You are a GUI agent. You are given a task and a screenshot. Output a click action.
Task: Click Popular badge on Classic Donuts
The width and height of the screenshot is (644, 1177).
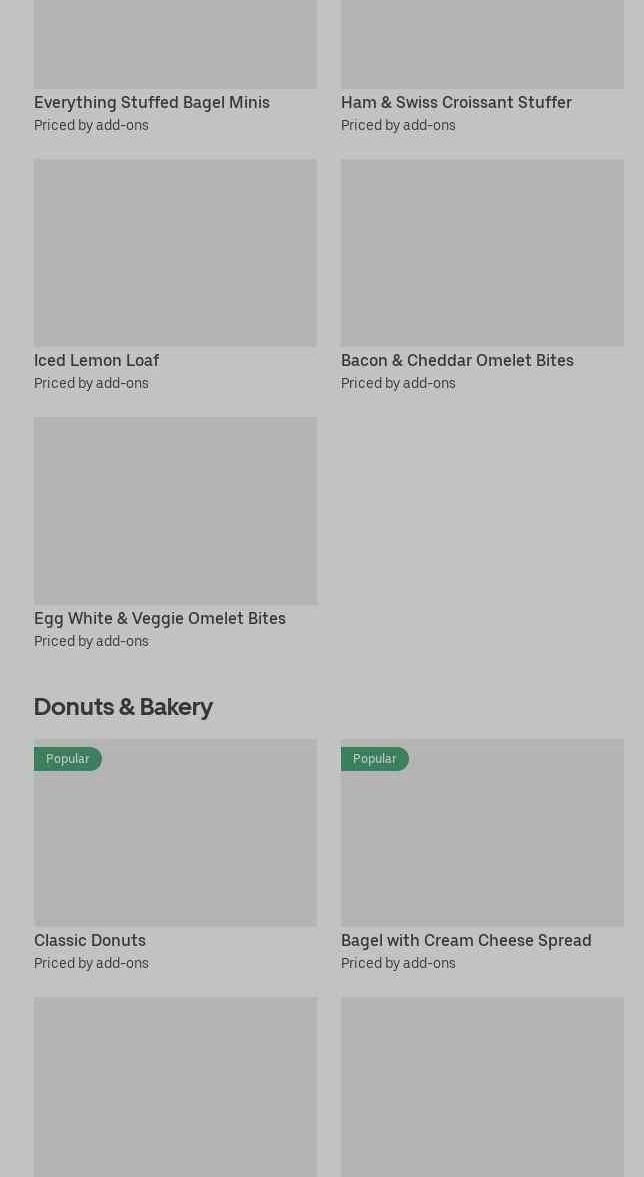click(x=68, y=759)
